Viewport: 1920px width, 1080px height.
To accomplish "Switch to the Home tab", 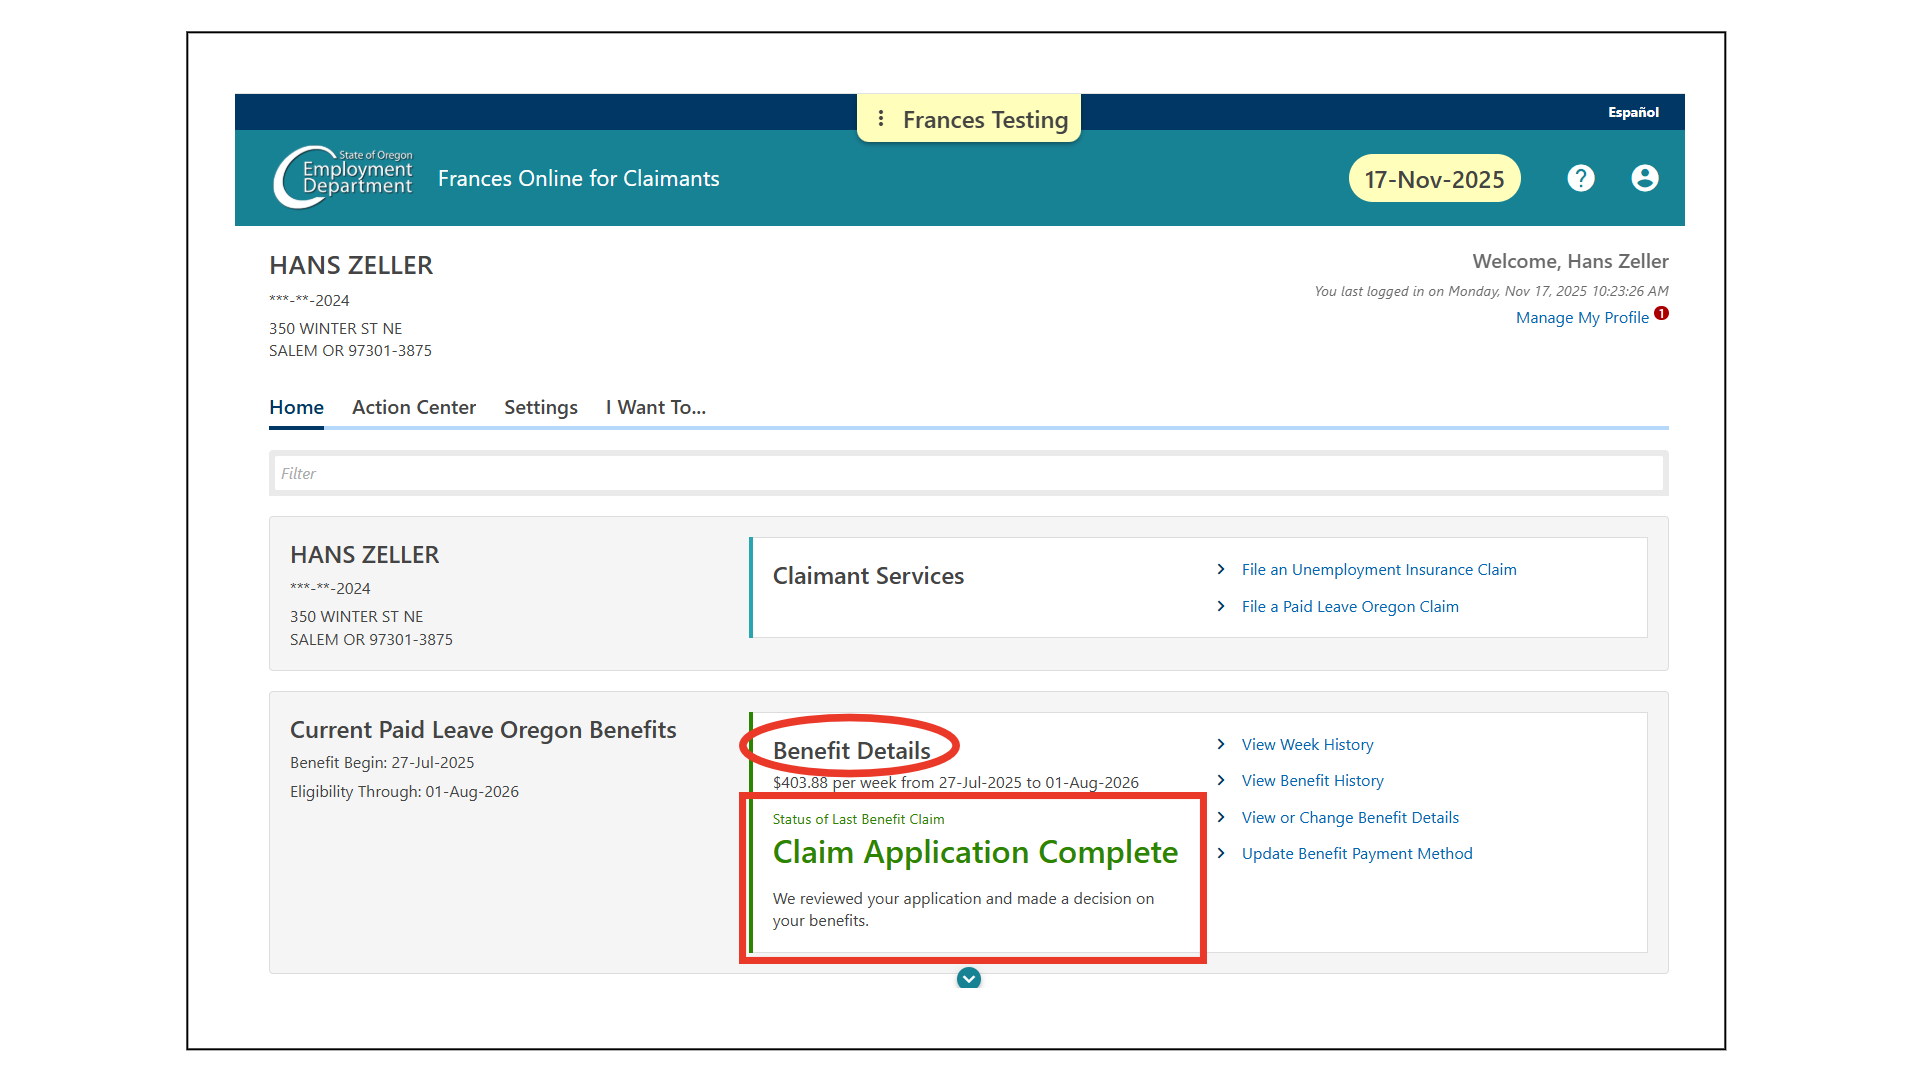I will point(296,407).
